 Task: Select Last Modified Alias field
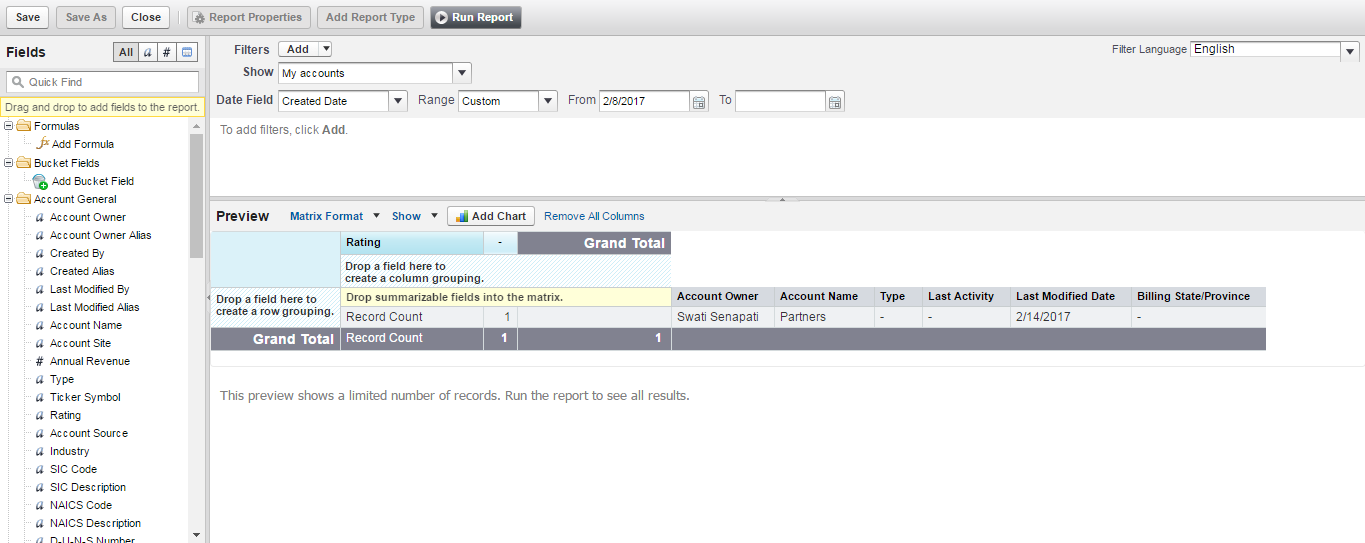(x=95, y=307)
